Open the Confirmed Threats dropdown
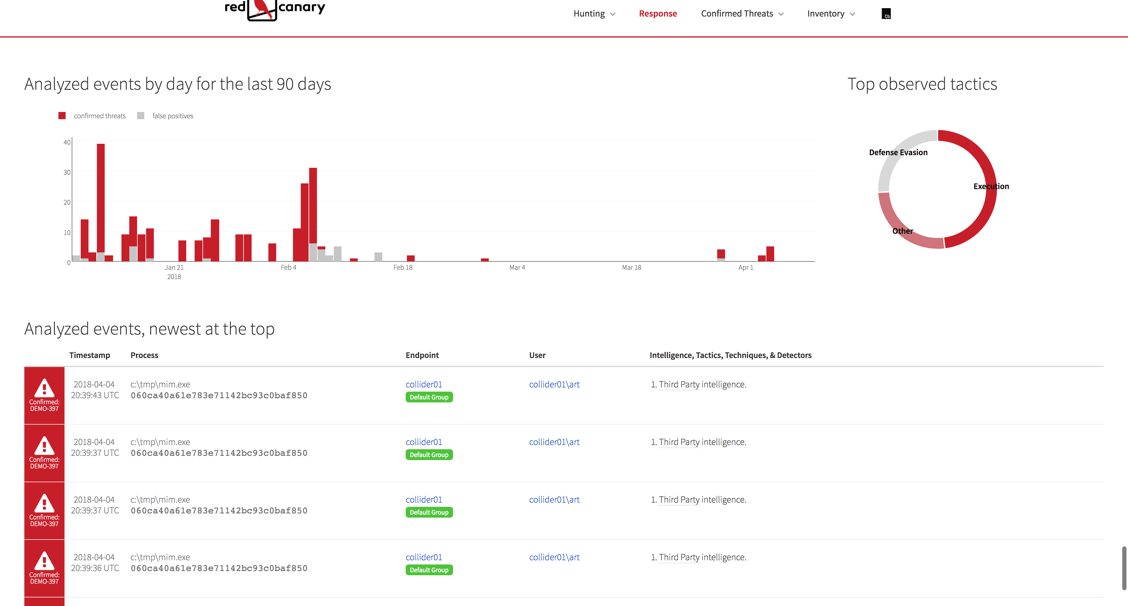The width and height of the screenshot is (1128, 606). tap(742, 14)
